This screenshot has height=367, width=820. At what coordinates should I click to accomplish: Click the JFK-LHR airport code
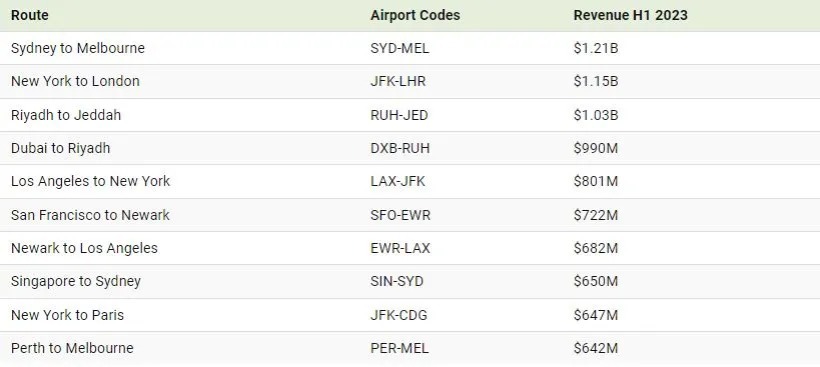click(398, 82)
